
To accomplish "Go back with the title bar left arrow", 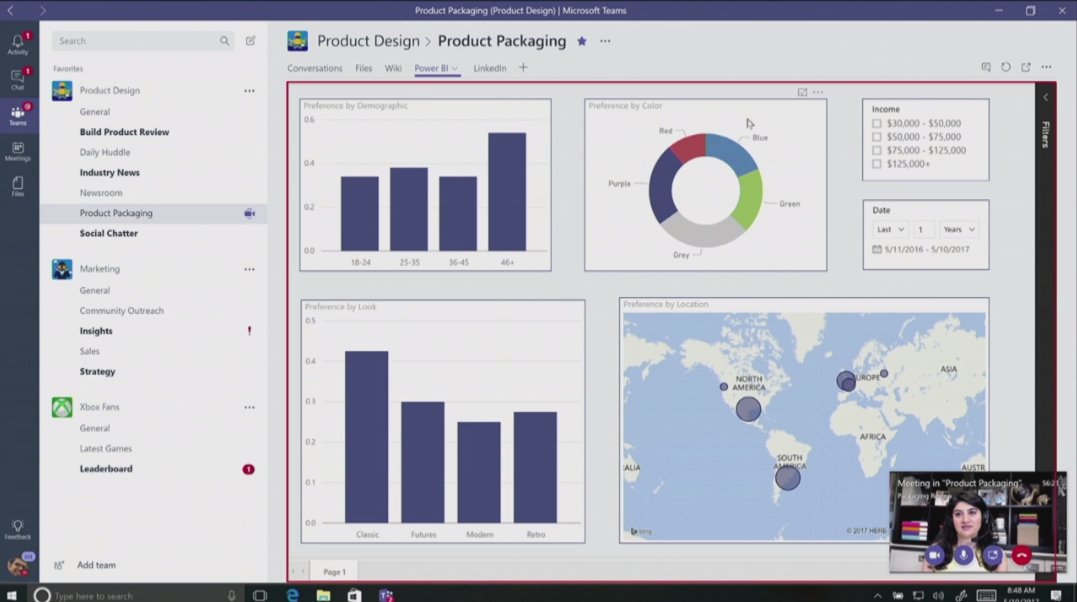I will pos(10,10).
